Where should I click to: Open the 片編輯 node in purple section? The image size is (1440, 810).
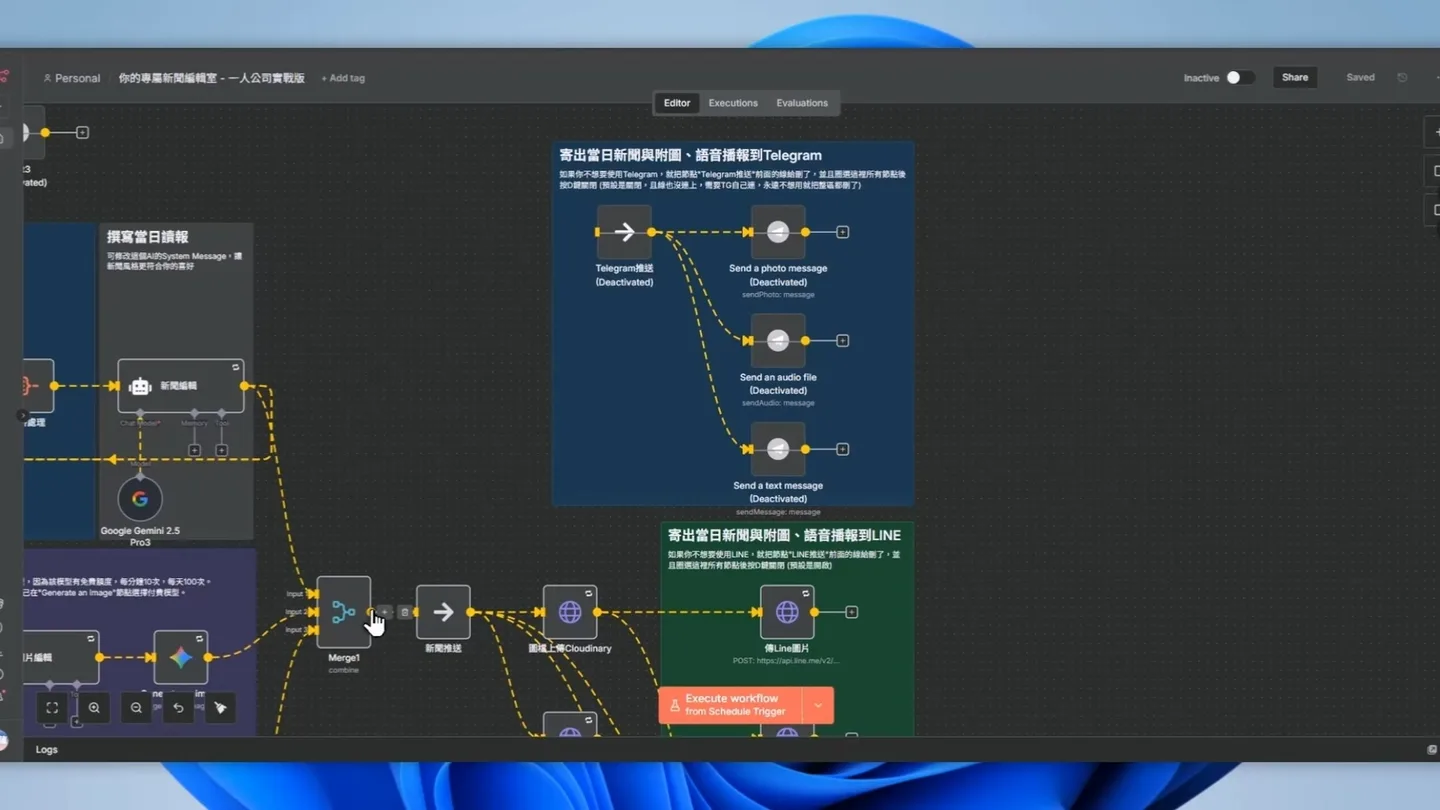(x=60, y=657)
